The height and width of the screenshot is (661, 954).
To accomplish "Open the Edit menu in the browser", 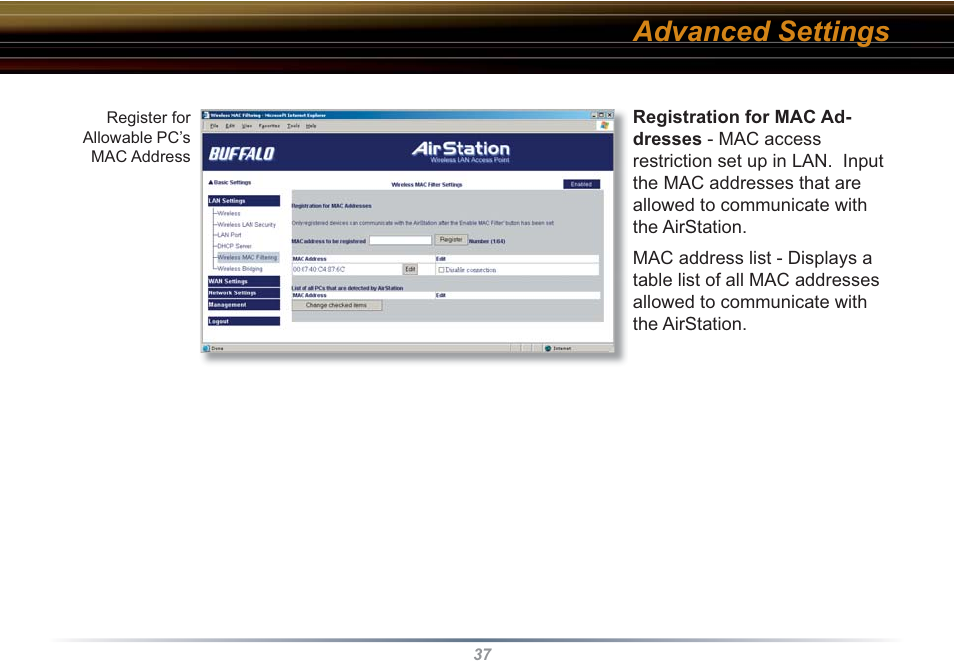I will (230, 126).
